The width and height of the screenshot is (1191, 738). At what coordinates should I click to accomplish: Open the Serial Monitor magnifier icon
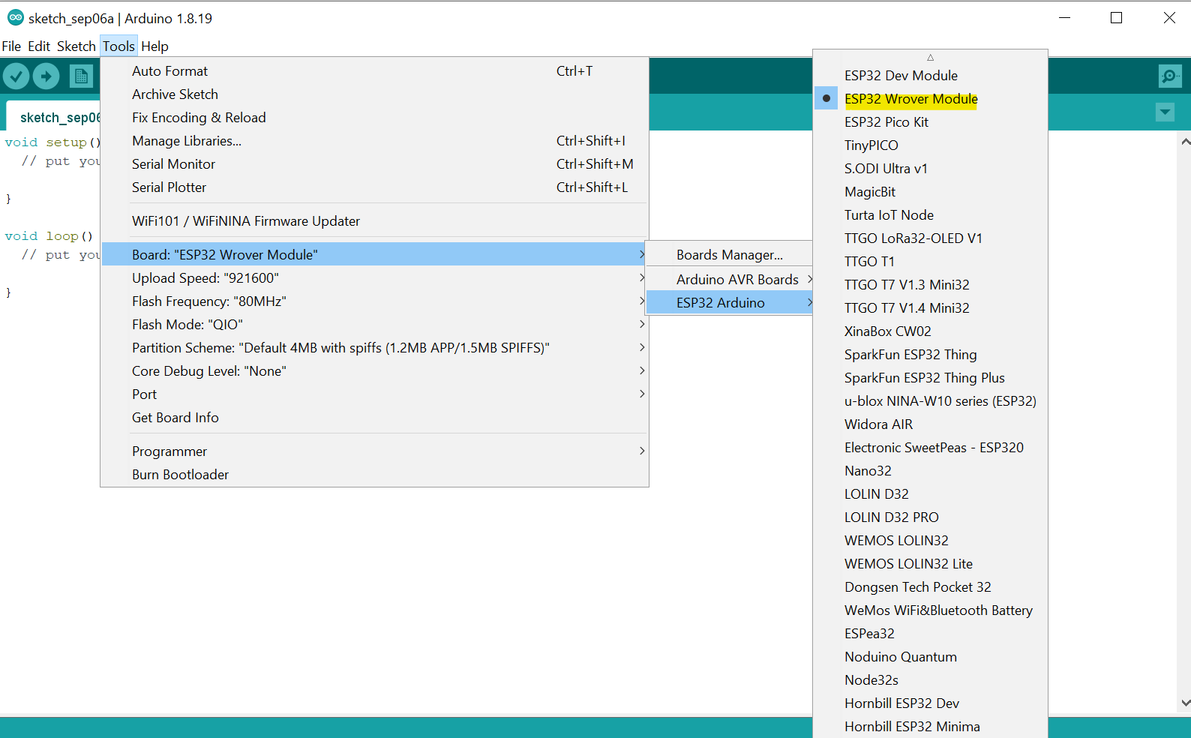pos(1169,76)
